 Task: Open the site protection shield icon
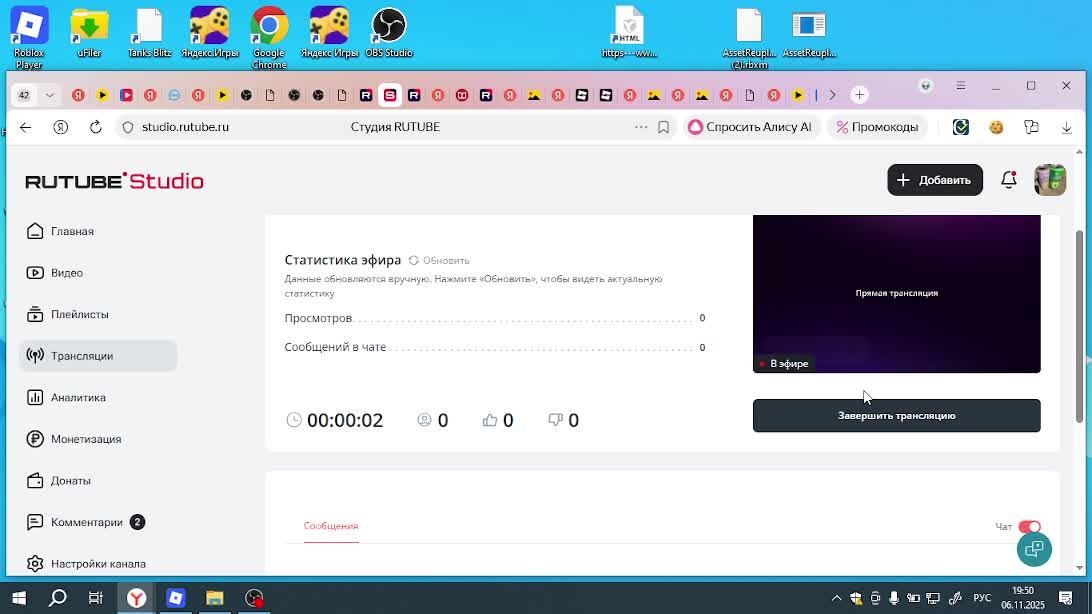tap(127, 127)
